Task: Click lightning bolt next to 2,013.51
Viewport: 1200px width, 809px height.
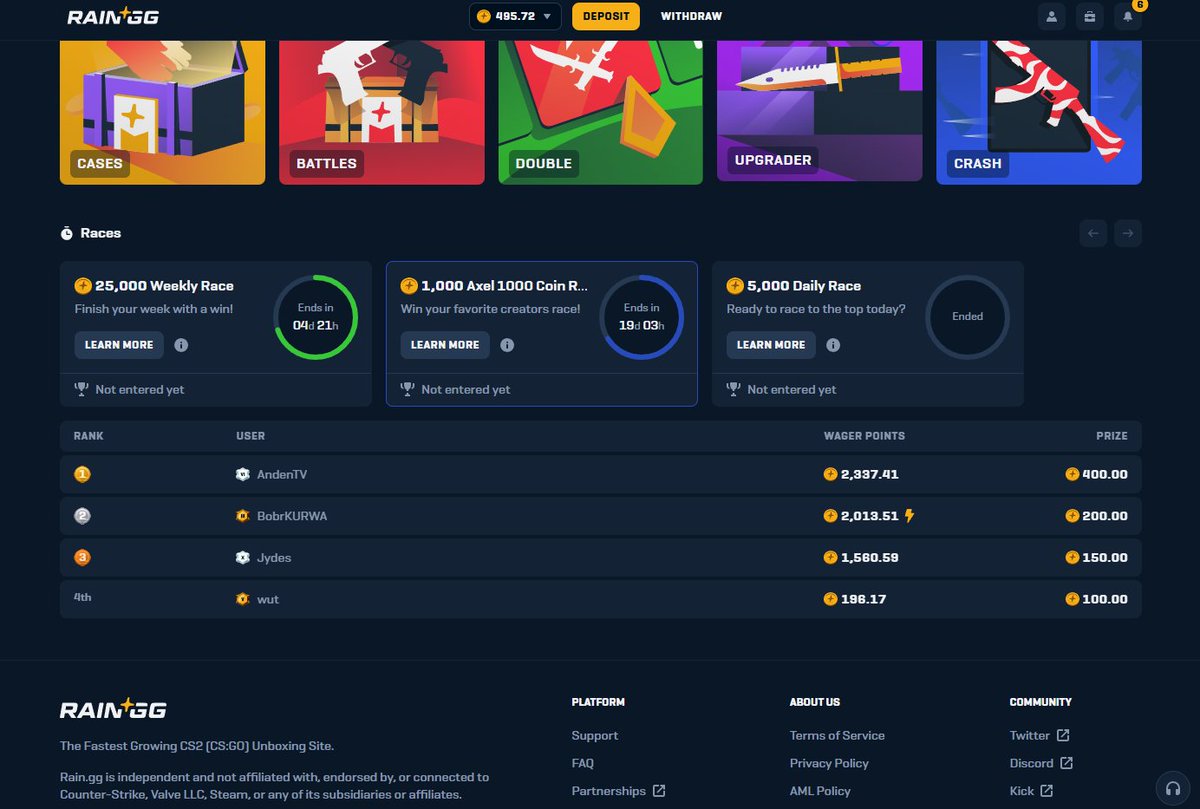Action: pyautogui.click(x=909, y=516)
